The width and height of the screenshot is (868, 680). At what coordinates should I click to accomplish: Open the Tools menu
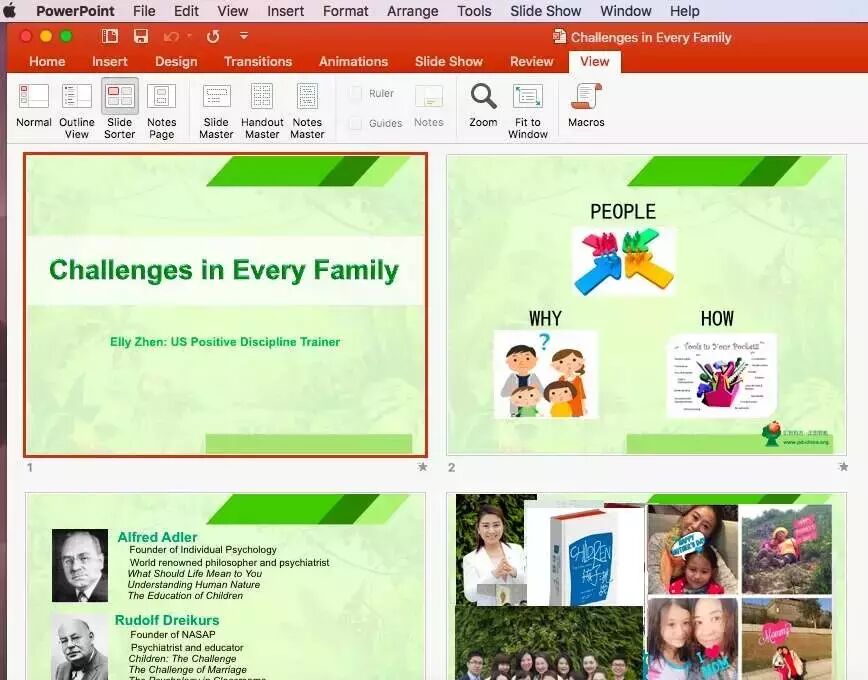point(474,11)
